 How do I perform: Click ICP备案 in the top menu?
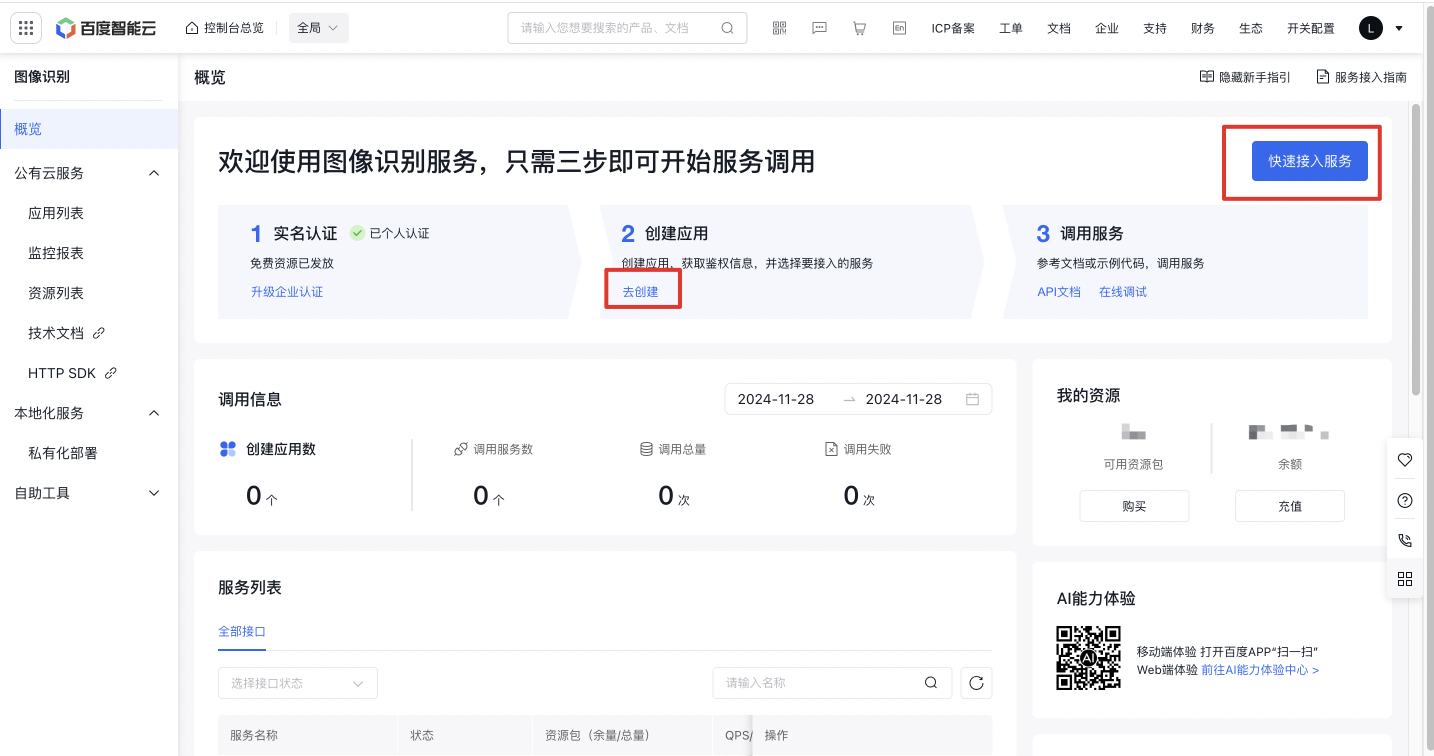pyautogui.click(x=953, y=28)
